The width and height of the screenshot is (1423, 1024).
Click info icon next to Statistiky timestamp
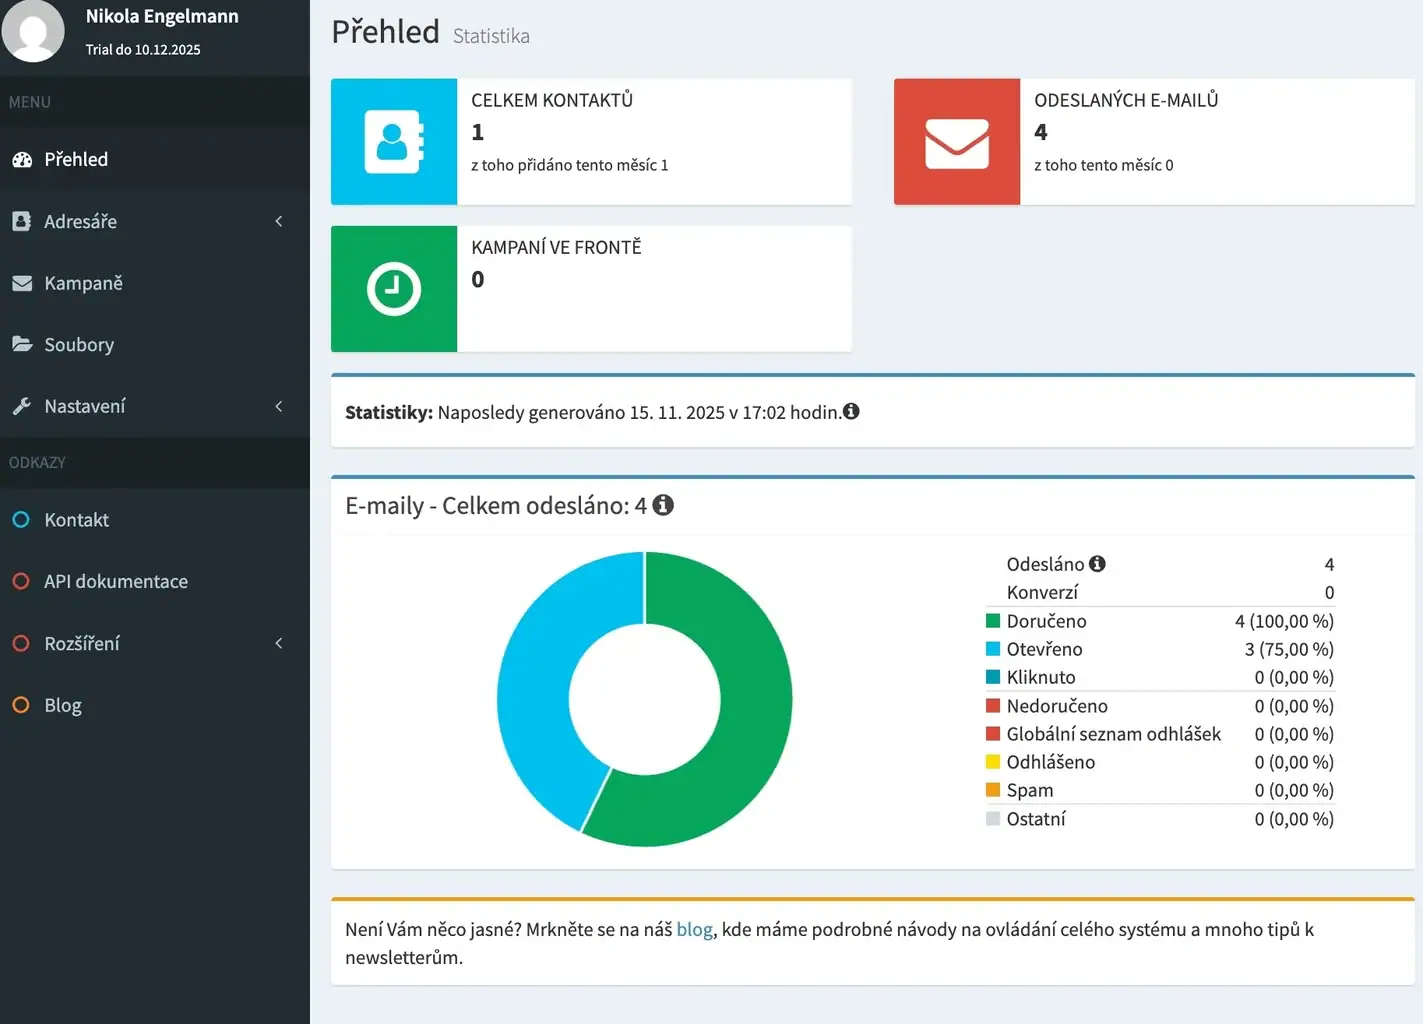point(851,411)
